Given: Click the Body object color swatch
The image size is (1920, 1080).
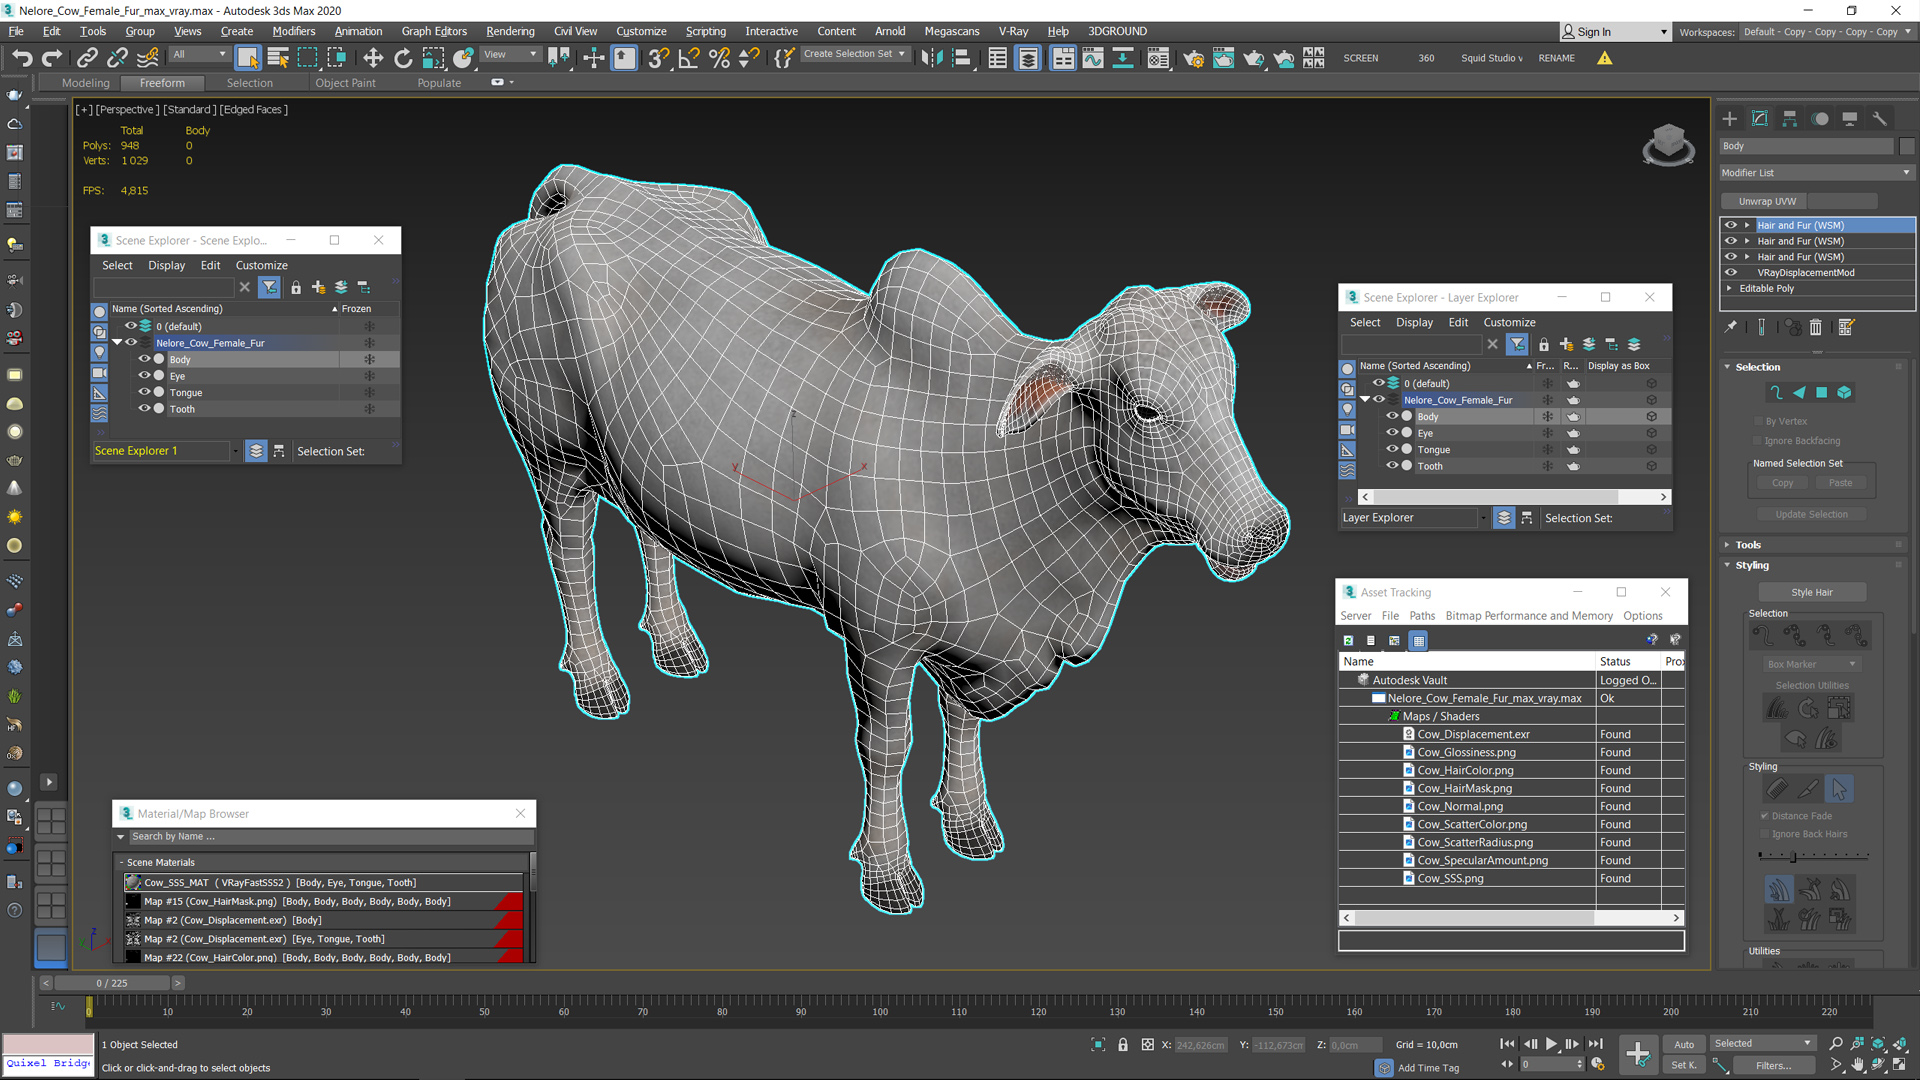Looking at the screenshot, I should click(1907, 146).
